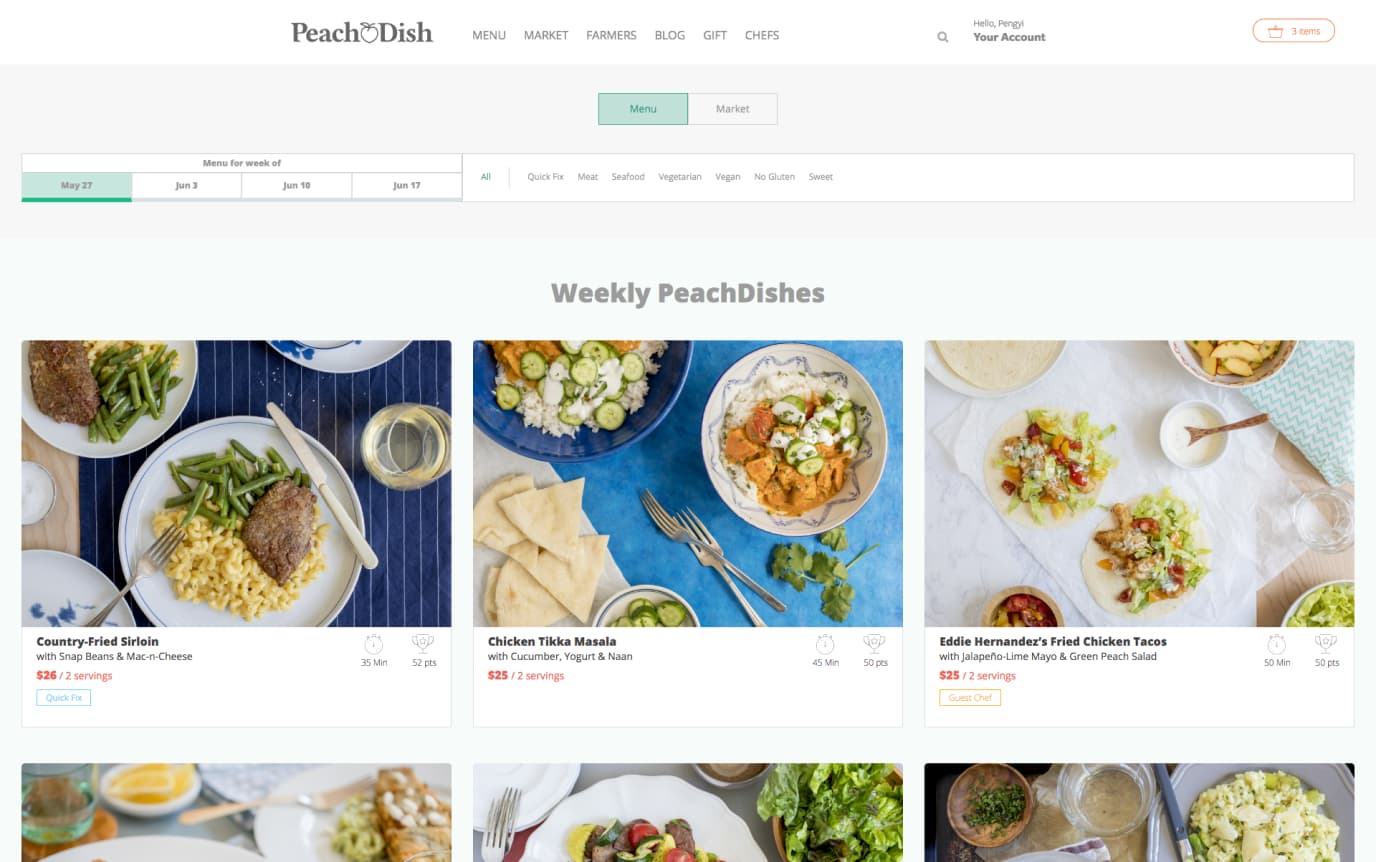
Task: Click the Guest Chef tag on tacos
Action: click(970, 698)
